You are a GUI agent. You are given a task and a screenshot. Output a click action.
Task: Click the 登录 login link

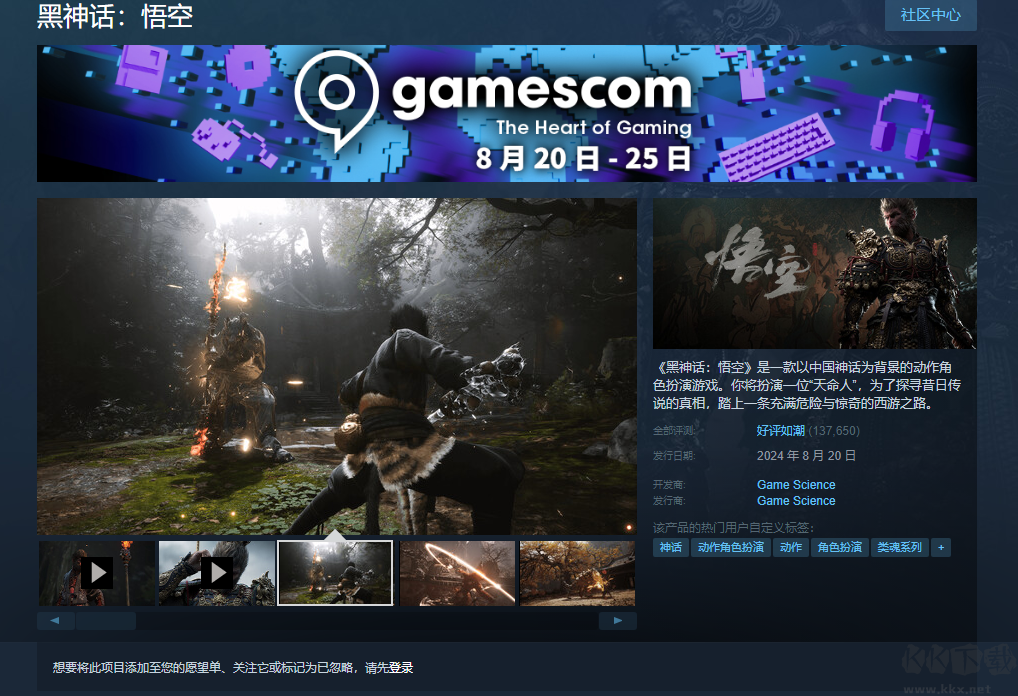click(x=401, y=667)
